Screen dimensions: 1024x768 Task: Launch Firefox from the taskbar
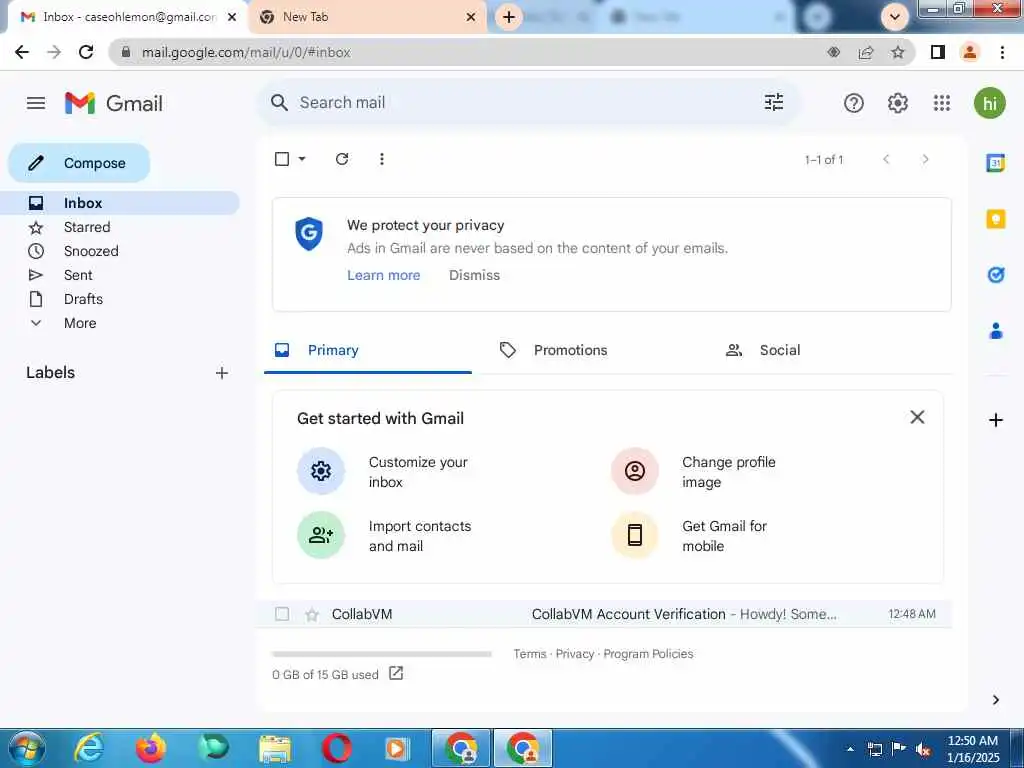tap(151, 748)
